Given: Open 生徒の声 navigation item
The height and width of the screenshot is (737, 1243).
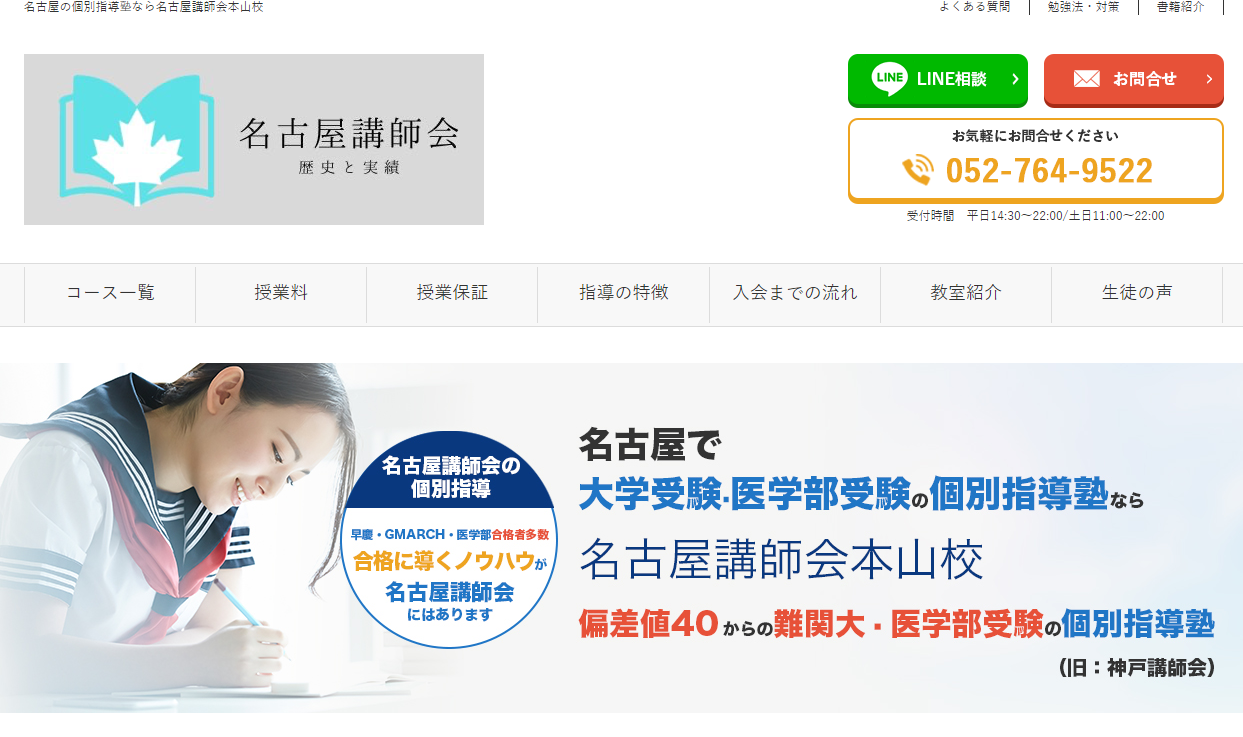Looking at the screenshot, I should (1137, 294).
